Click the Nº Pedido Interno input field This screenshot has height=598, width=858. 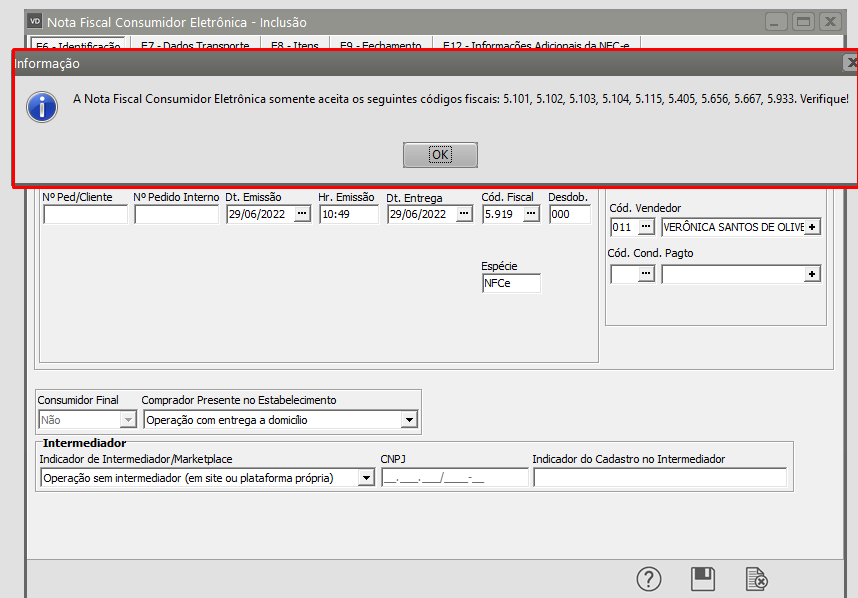tap(176, 214)
